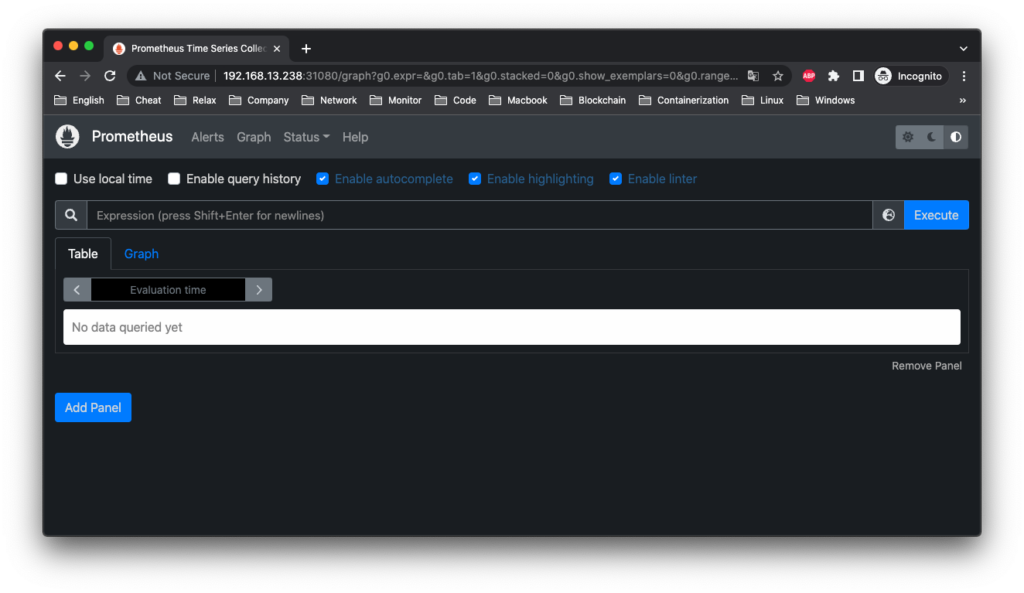Open the Containerization bookmarks folder
1024x593 pixels.
click(683, 100)
